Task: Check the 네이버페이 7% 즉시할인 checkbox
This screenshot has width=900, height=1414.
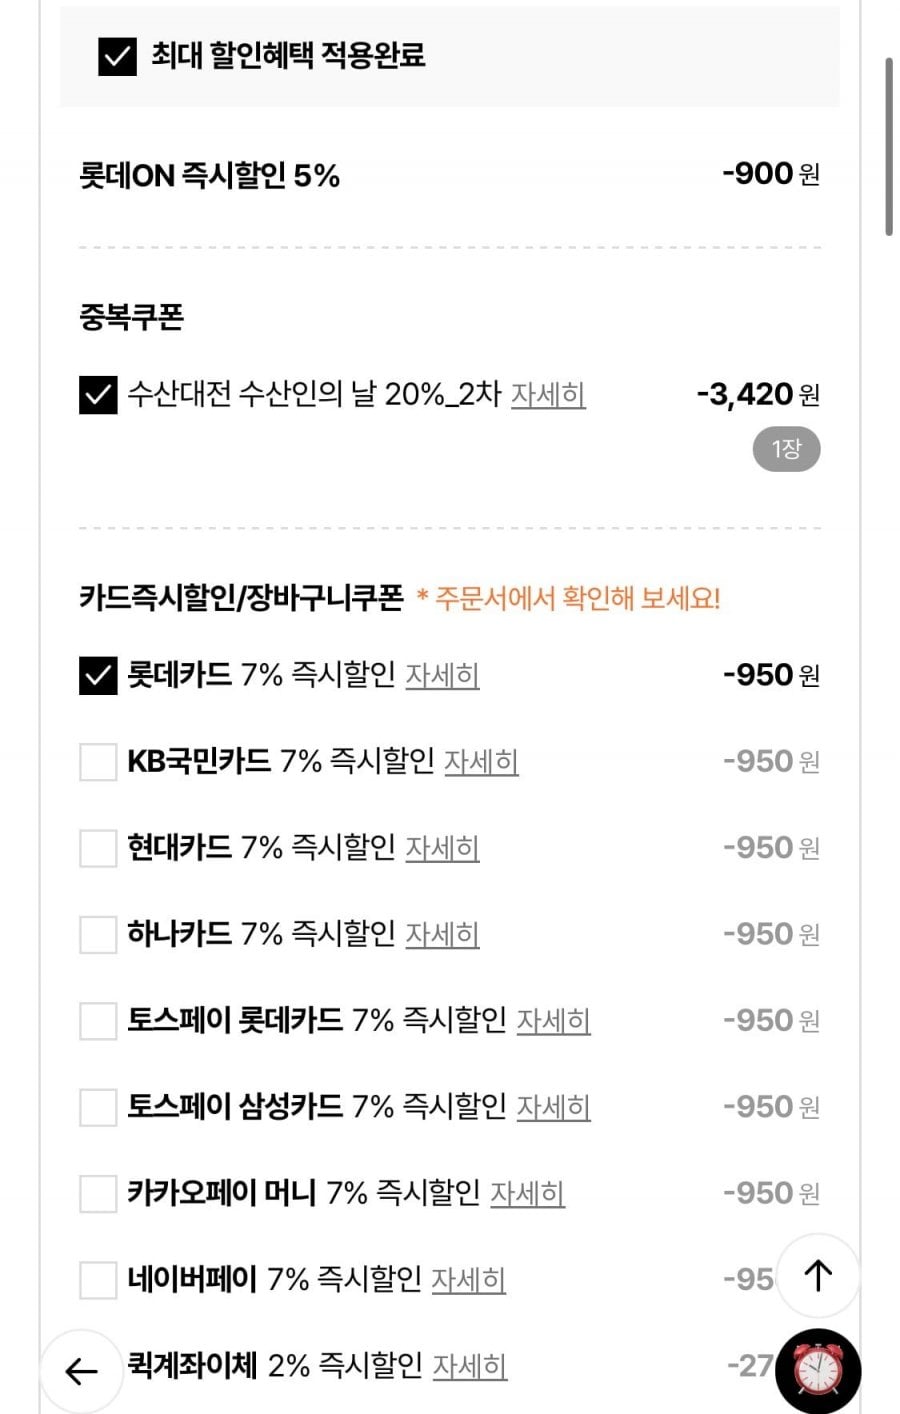Action: (x=98, y=1279)
